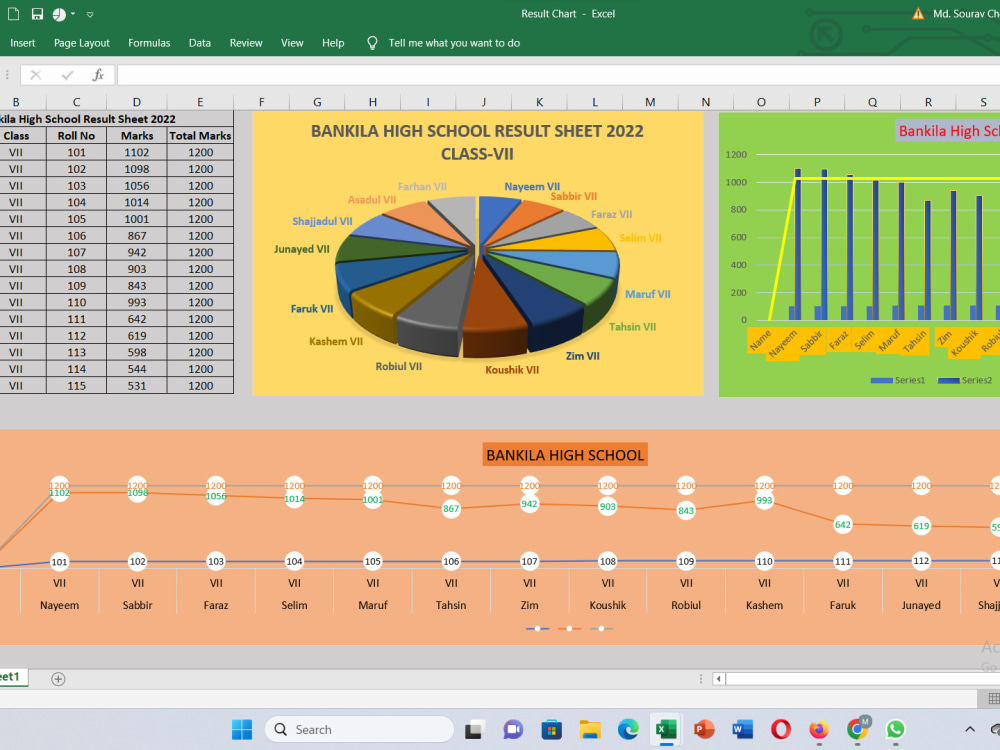Click the Excel taskbar icon
1000x750 pixels.
pos(666,729)
